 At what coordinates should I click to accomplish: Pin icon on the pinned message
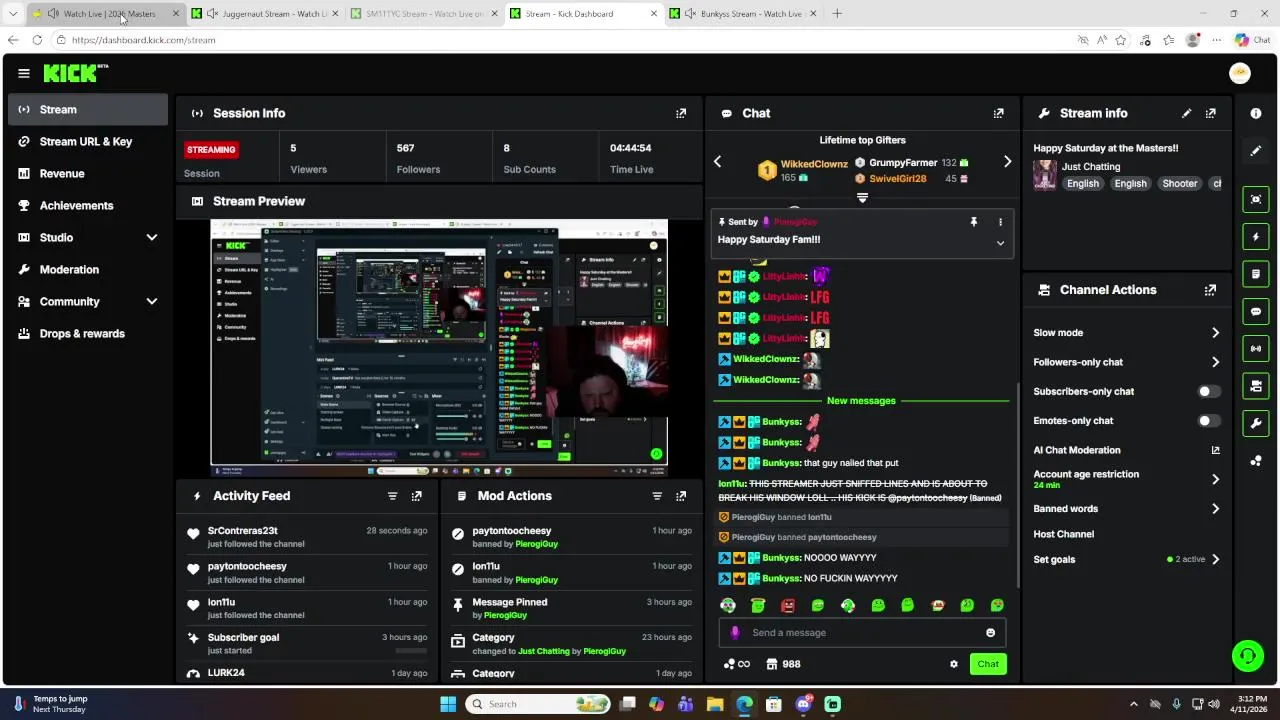coord(974,222)
